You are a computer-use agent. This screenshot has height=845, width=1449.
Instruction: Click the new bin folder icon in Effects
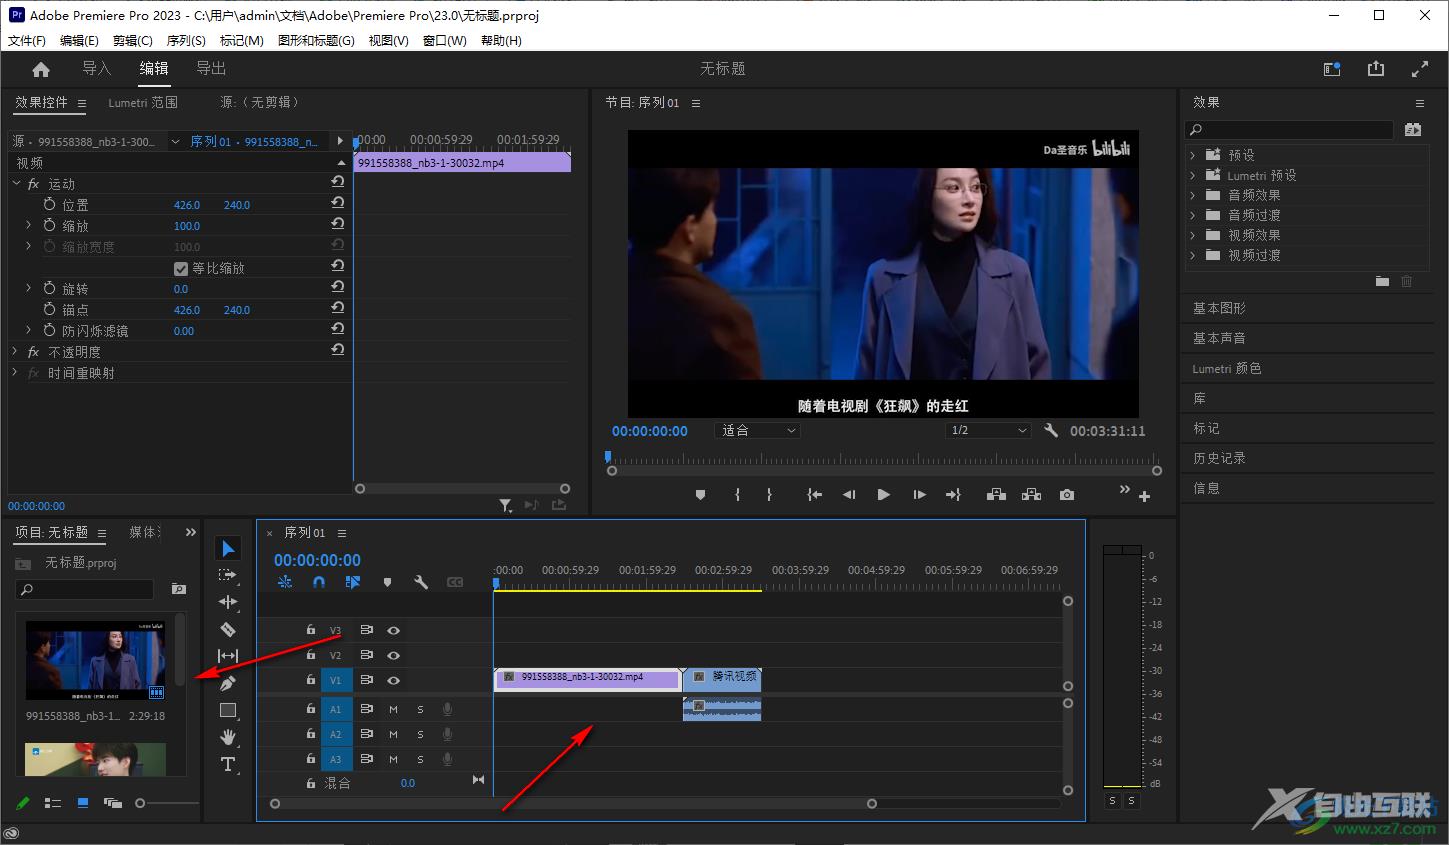click(1382, 282)
